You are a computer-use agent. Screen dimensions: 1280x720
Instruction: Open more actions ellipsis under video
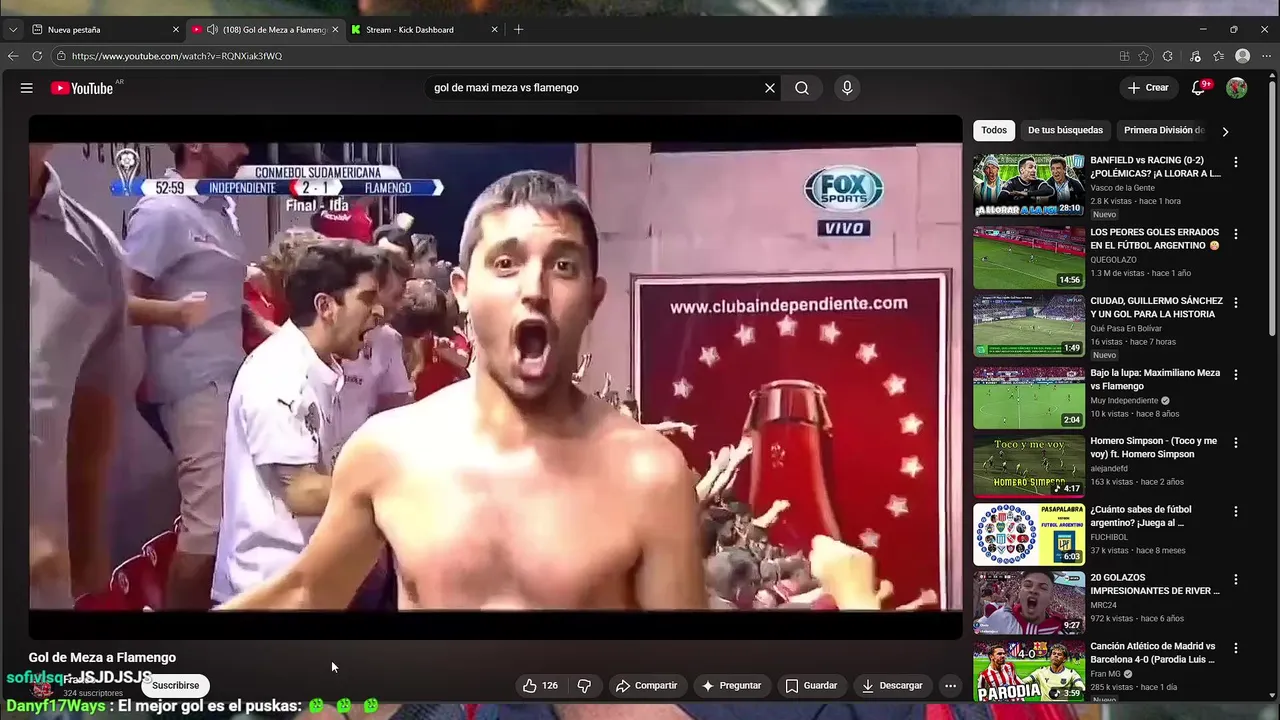pos(950,686)
